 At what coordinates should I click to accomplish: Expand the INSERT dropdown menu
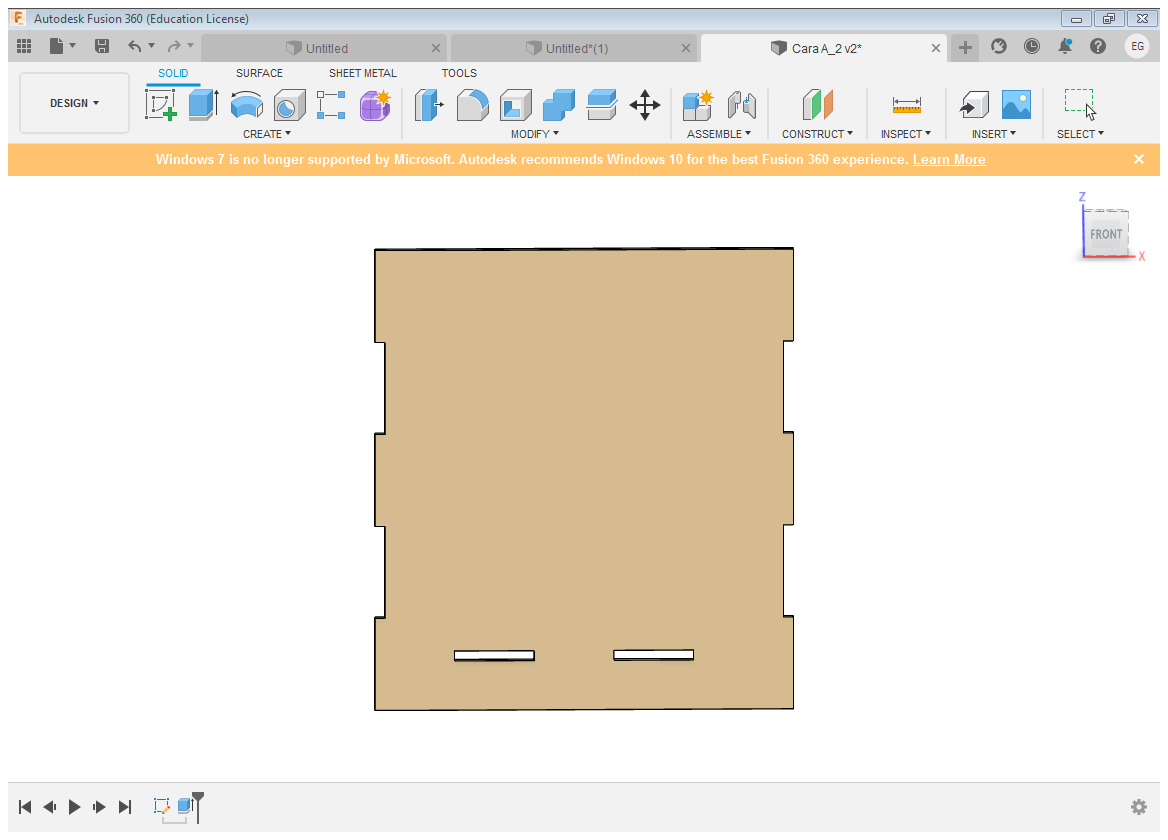click(994, 134)
